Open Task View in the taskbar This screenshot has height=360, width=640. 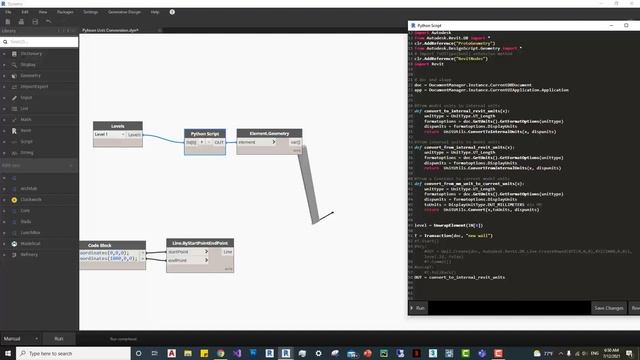point(155,353)
